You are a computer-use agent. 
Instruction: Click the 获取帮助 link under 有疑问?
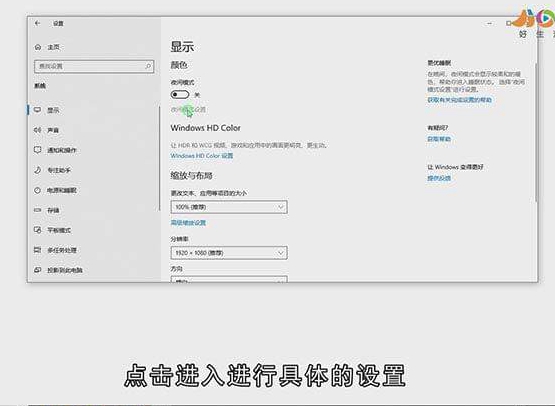(439, 139)
